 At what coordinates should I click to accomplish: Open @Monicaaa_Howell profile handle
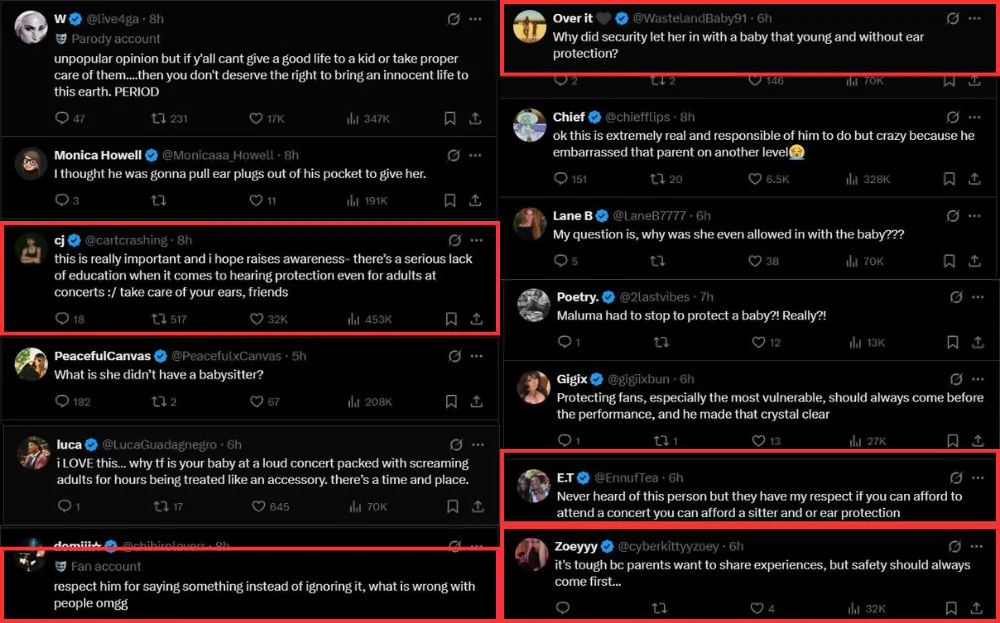click(x=221, y=155)
